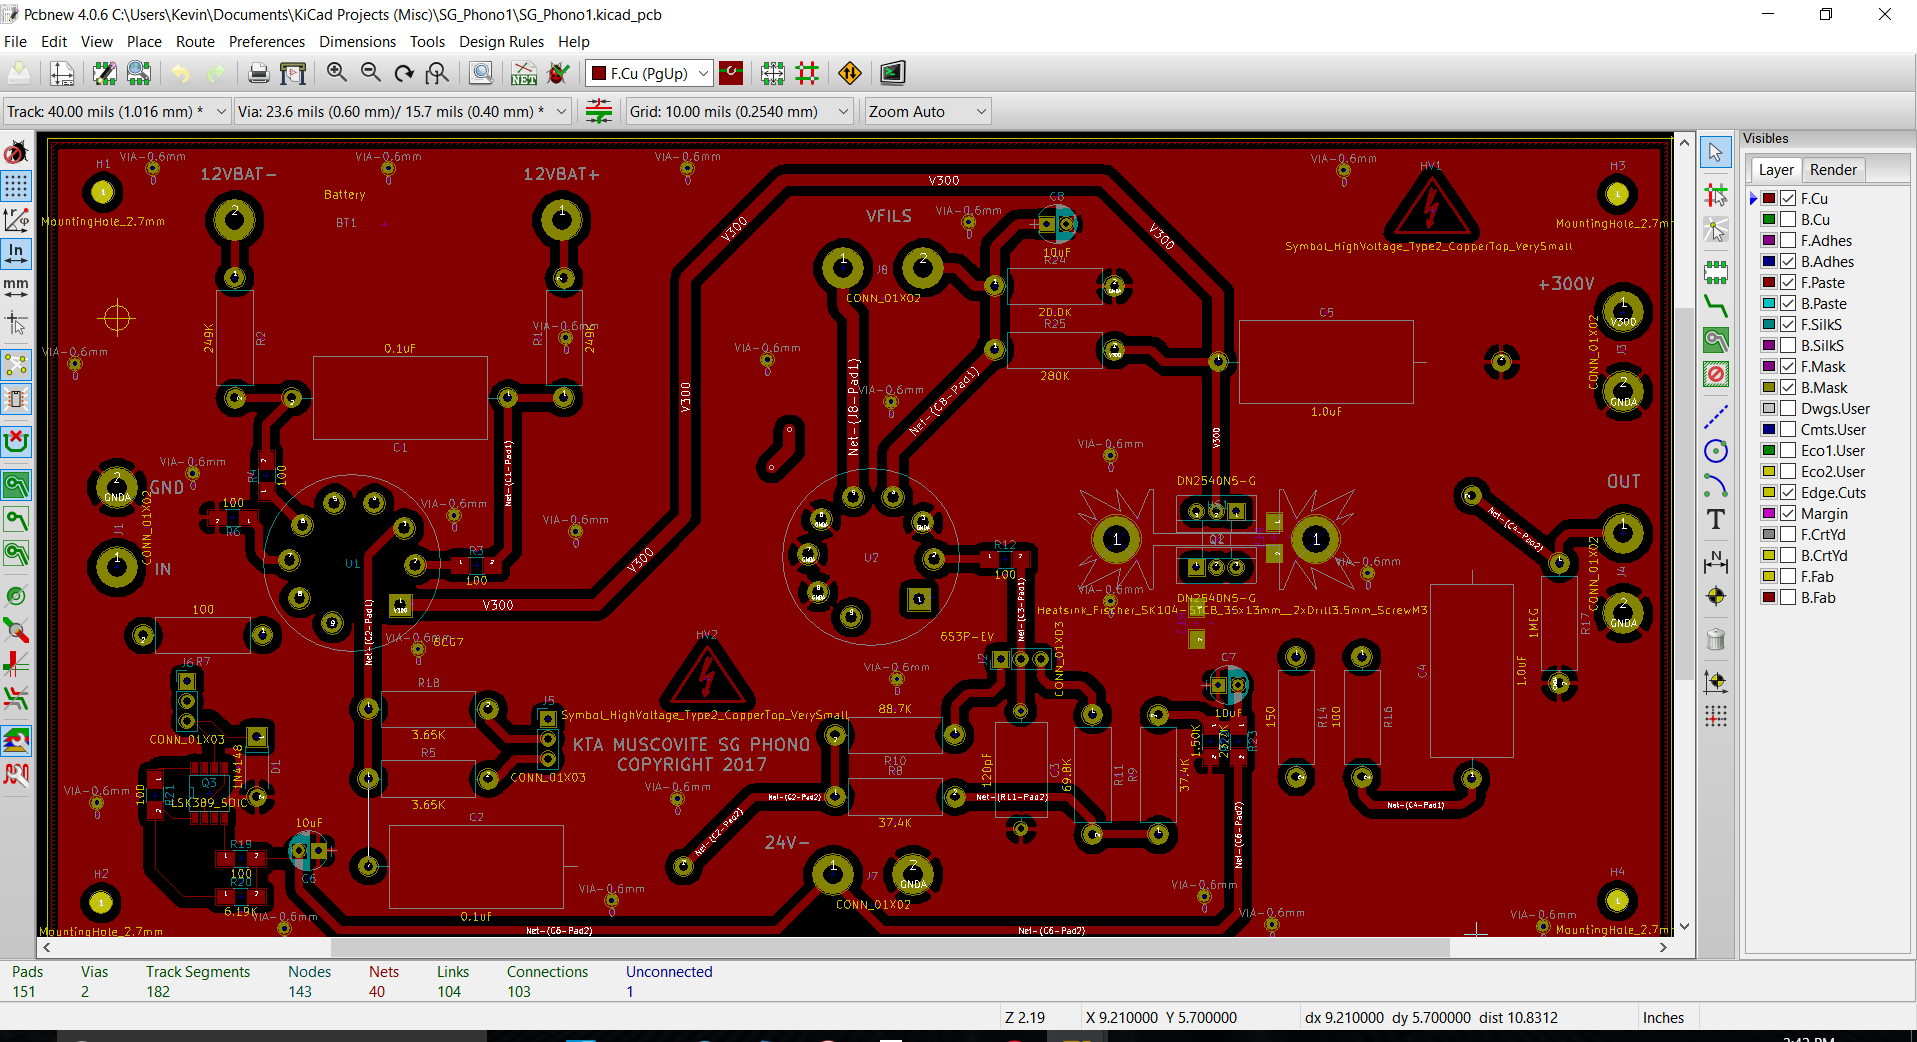Click the vertical scrollbar down arrow
Viewport: 1917px width, 1042px height.
(1684, 926)
